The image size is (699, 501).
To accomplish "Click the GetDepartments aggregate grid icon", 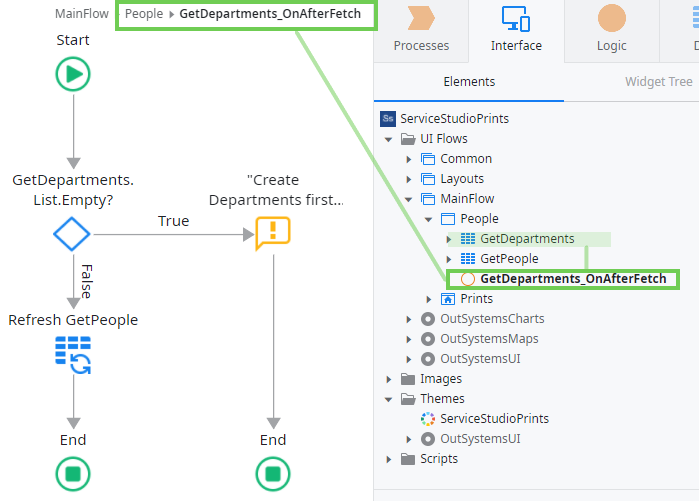I will pos(468,239).
